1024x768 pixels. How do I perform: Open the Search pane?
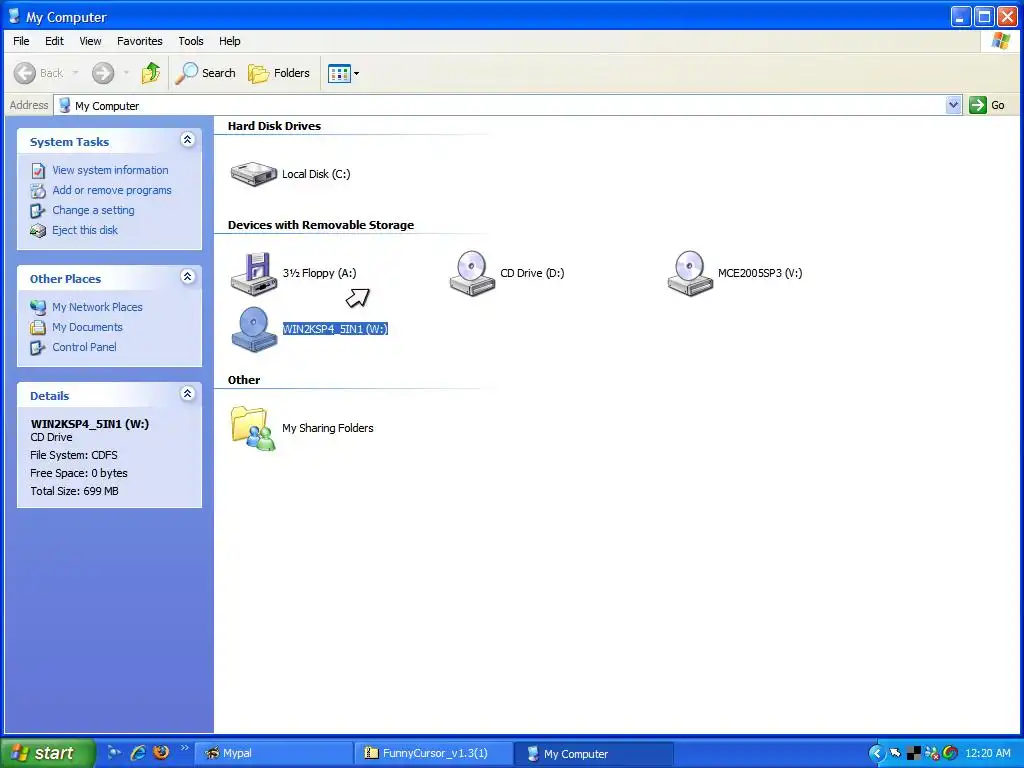click(205, 73)
